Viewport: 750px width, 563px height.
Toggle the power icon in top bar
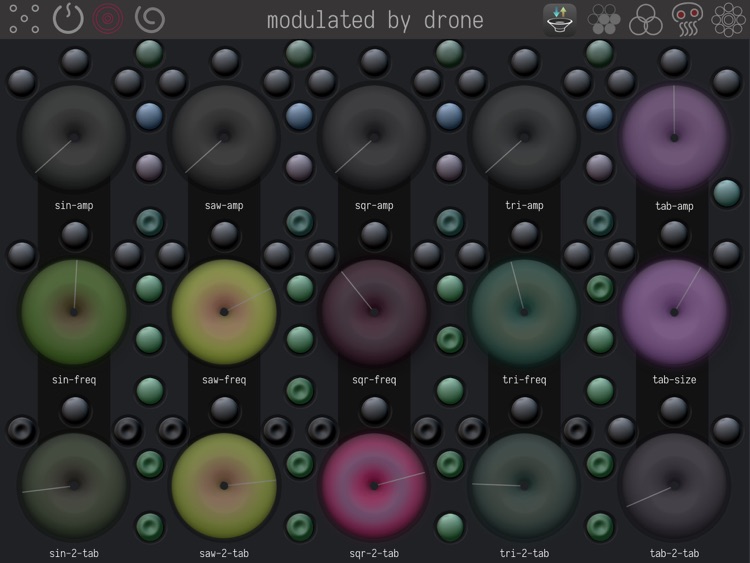tap(68, 19)
